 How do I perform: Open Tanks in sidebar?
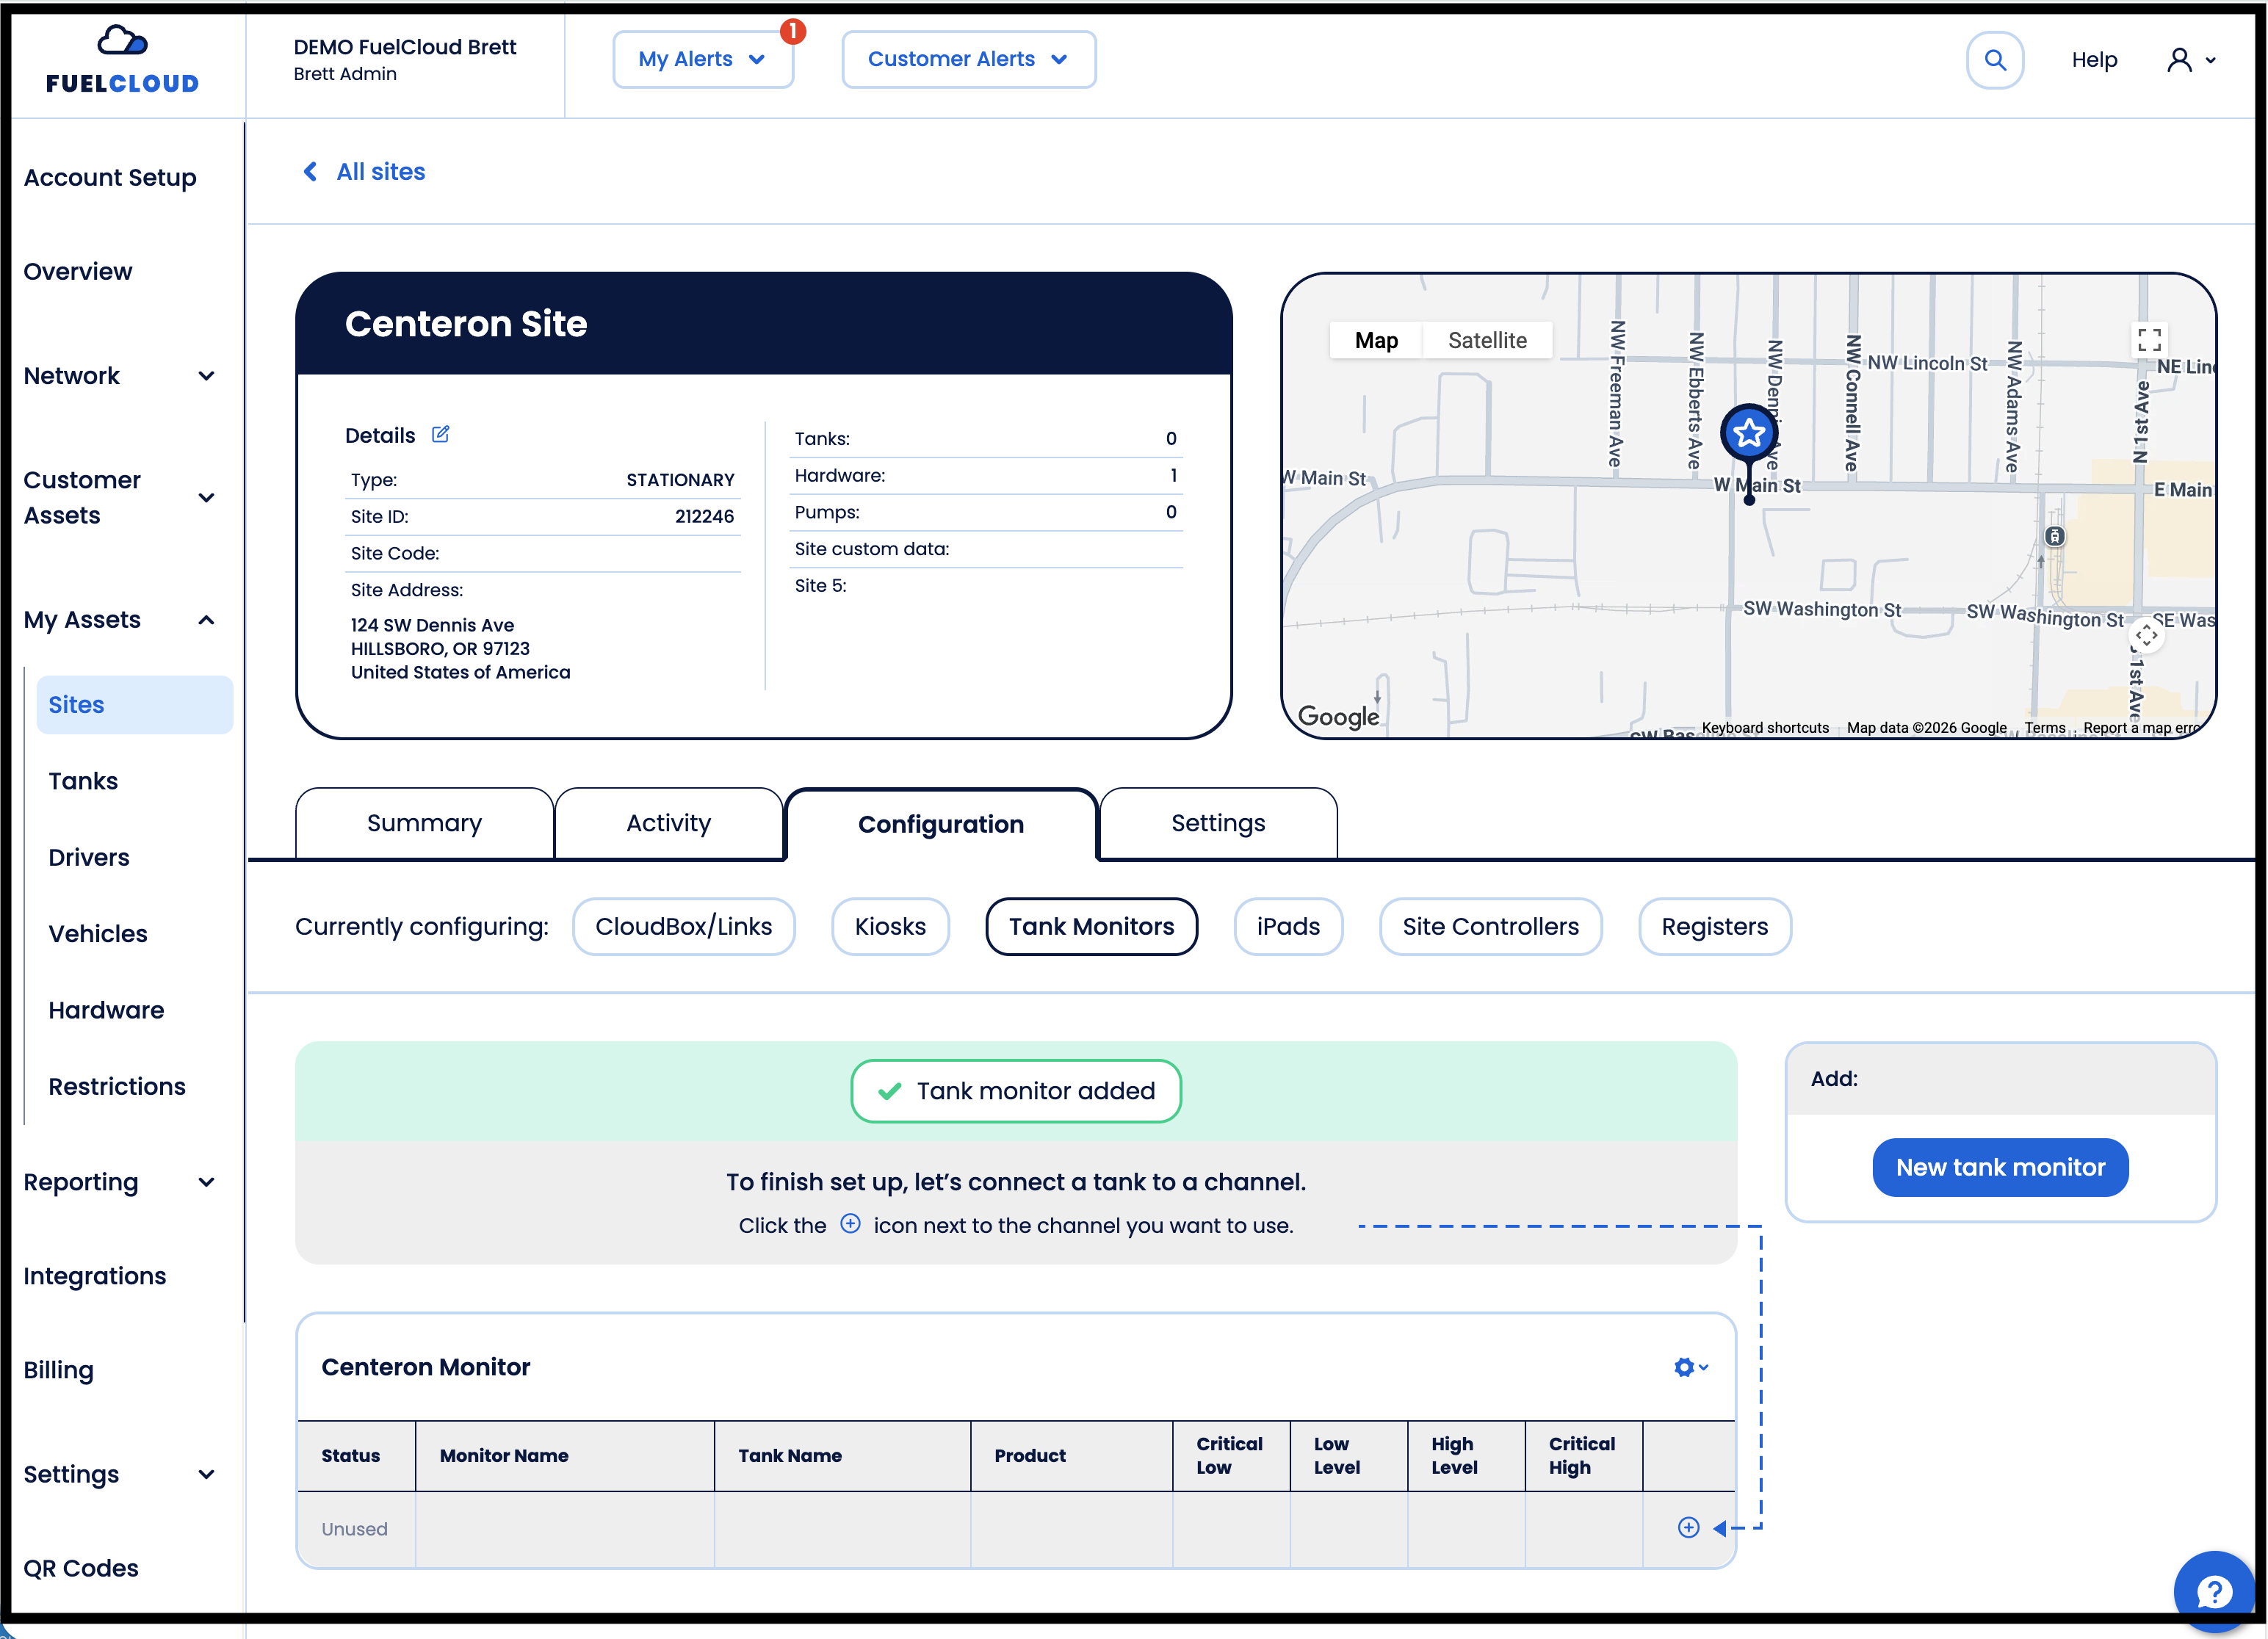tap(83, 781)
